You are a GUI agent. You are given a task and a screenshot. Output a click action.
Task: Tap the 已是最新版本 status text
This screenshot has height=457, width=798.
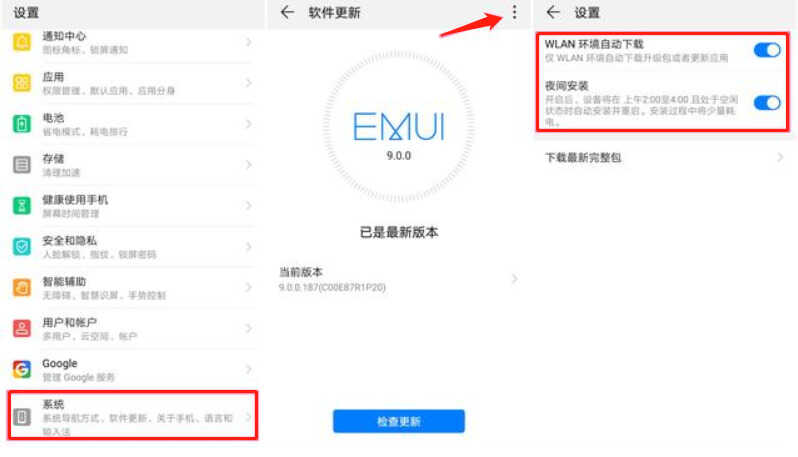pos(398,233)
